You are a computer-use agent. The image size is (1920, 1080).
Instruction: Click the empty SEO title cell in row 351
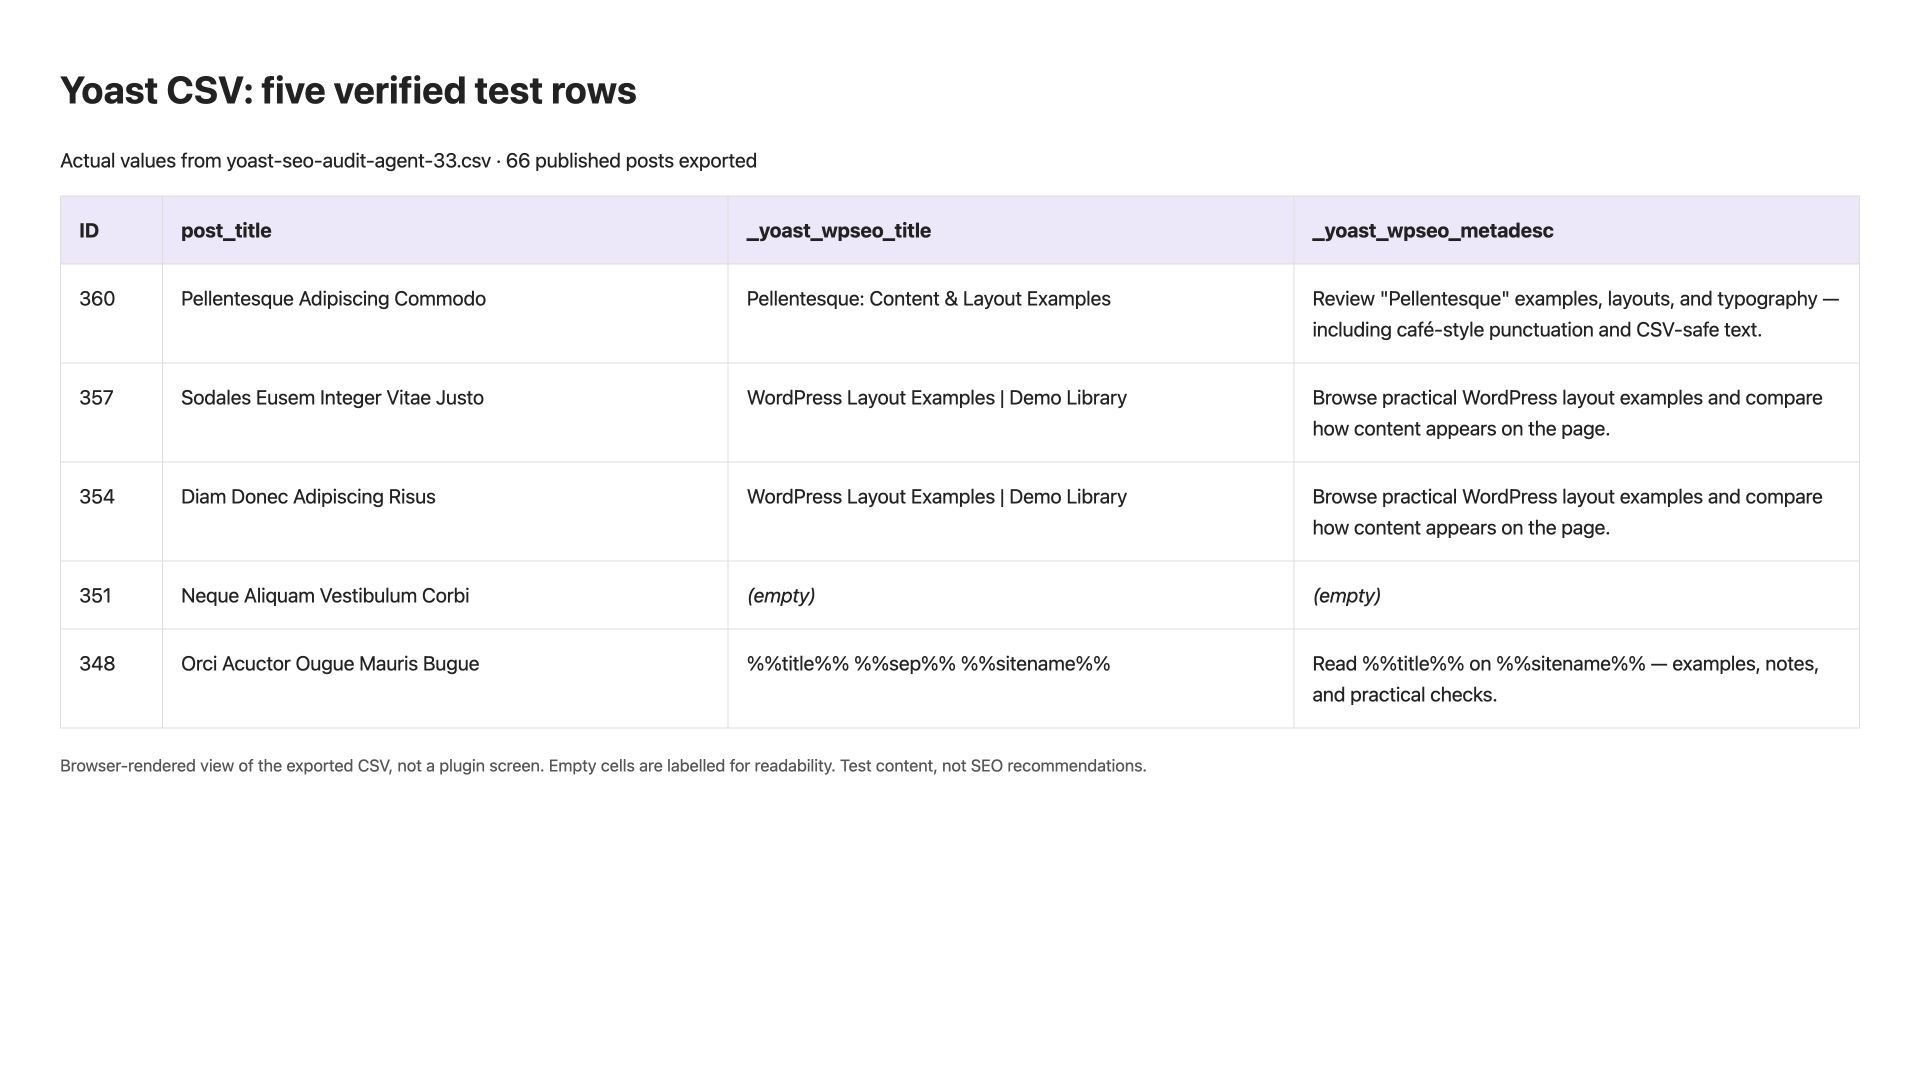click(x=1011, y=596)
